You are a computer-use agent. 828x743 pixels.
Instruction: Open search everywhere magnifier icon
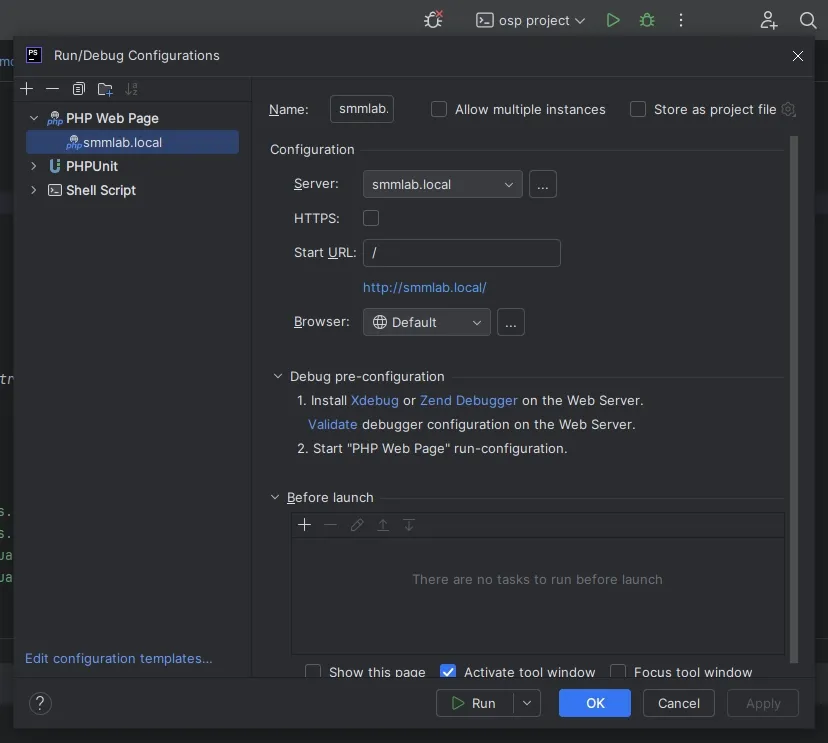coord(807,20)
